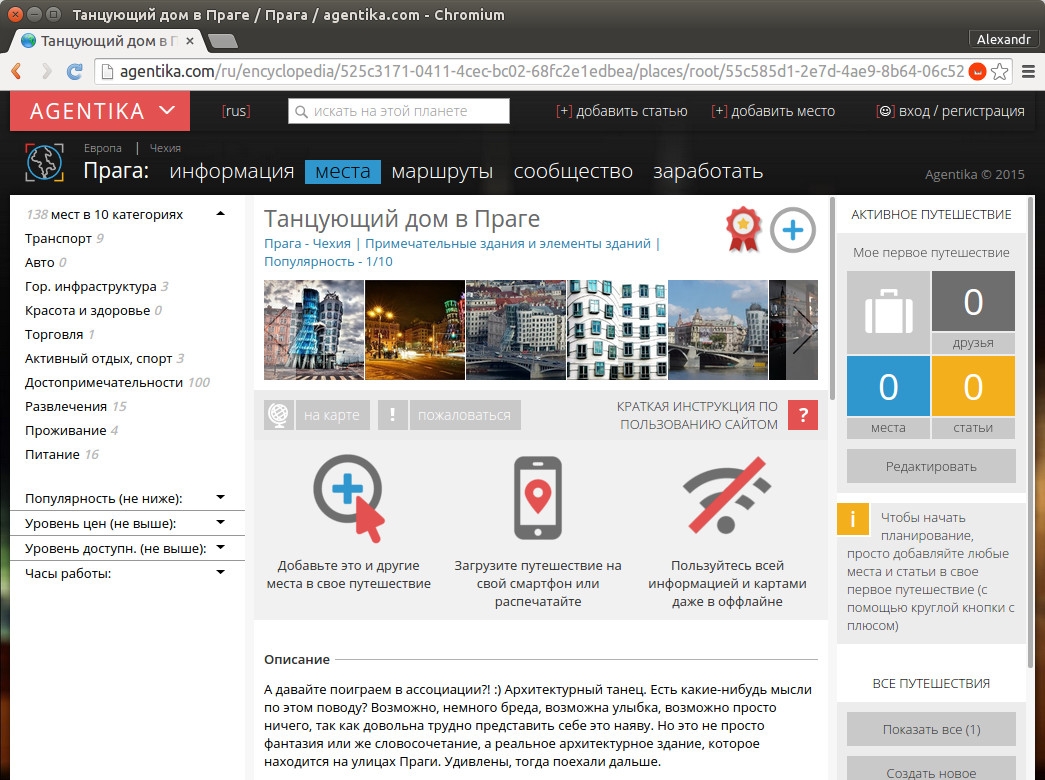Screen dimensions: 1045x780
Task: Select the first Dancing House photo thumbnail
Action: coord(314,330)
